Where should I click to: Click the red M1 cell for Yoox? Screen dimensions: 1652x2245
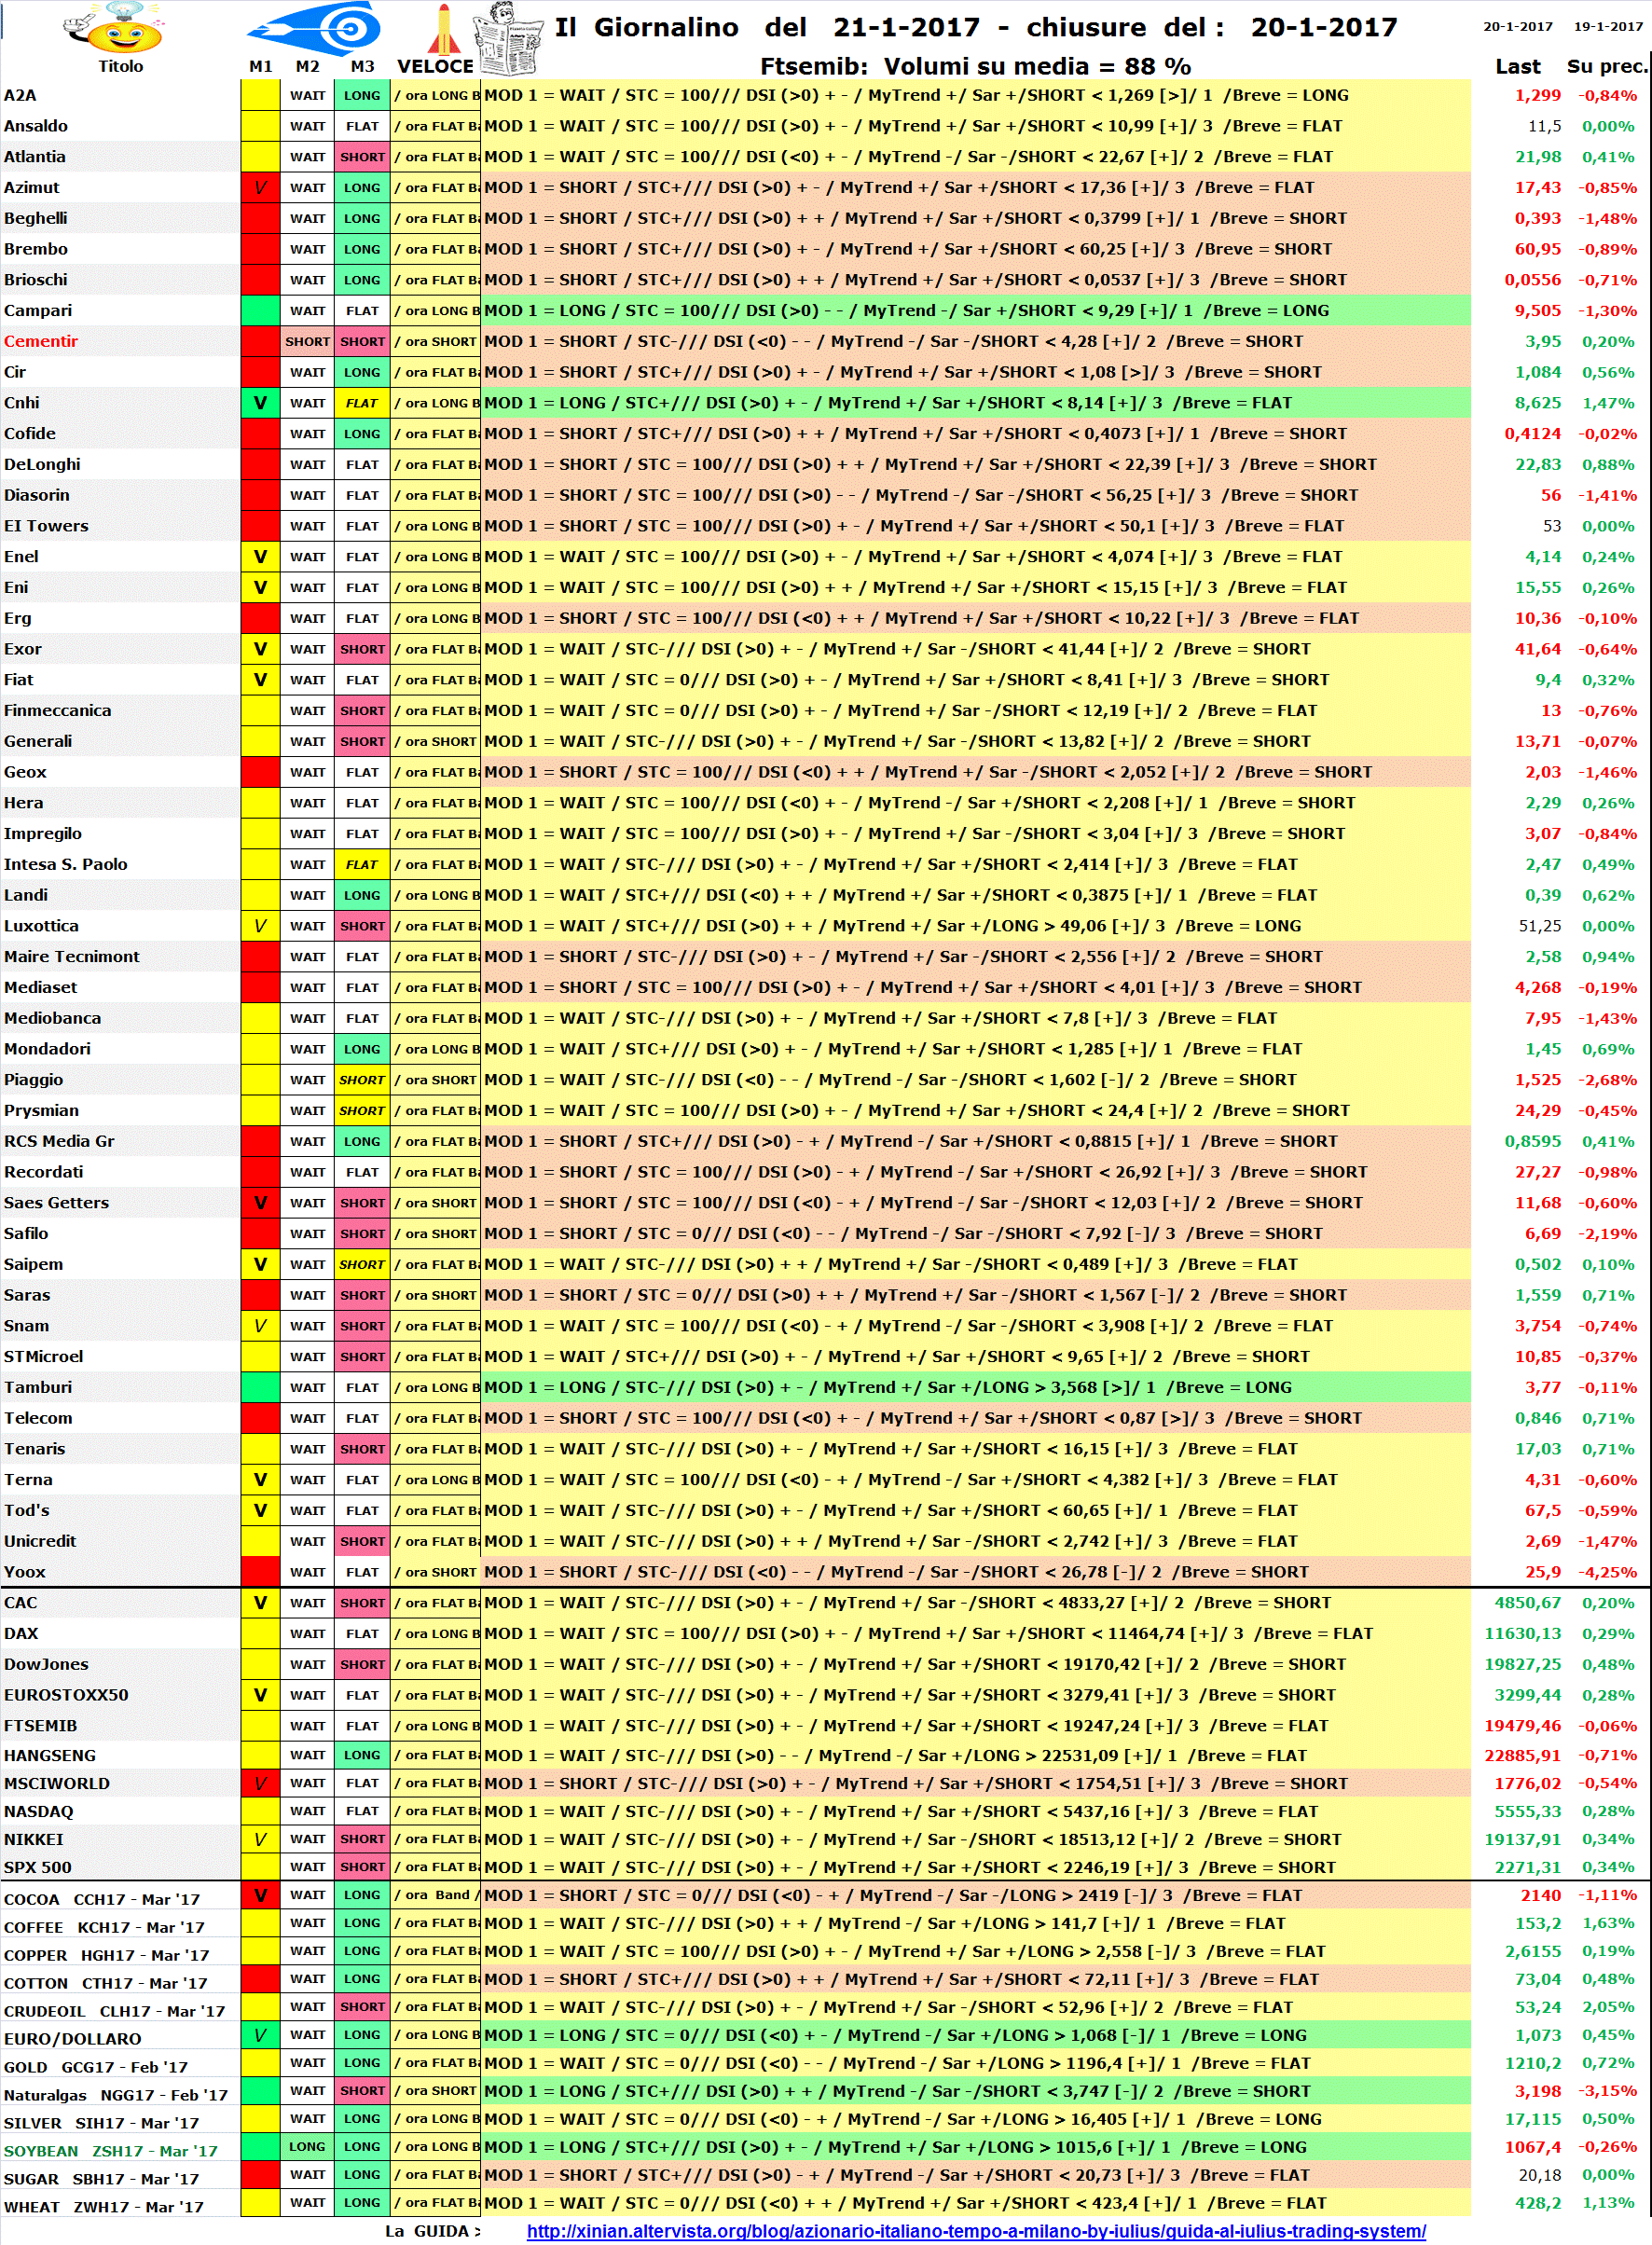(260, 1571)
